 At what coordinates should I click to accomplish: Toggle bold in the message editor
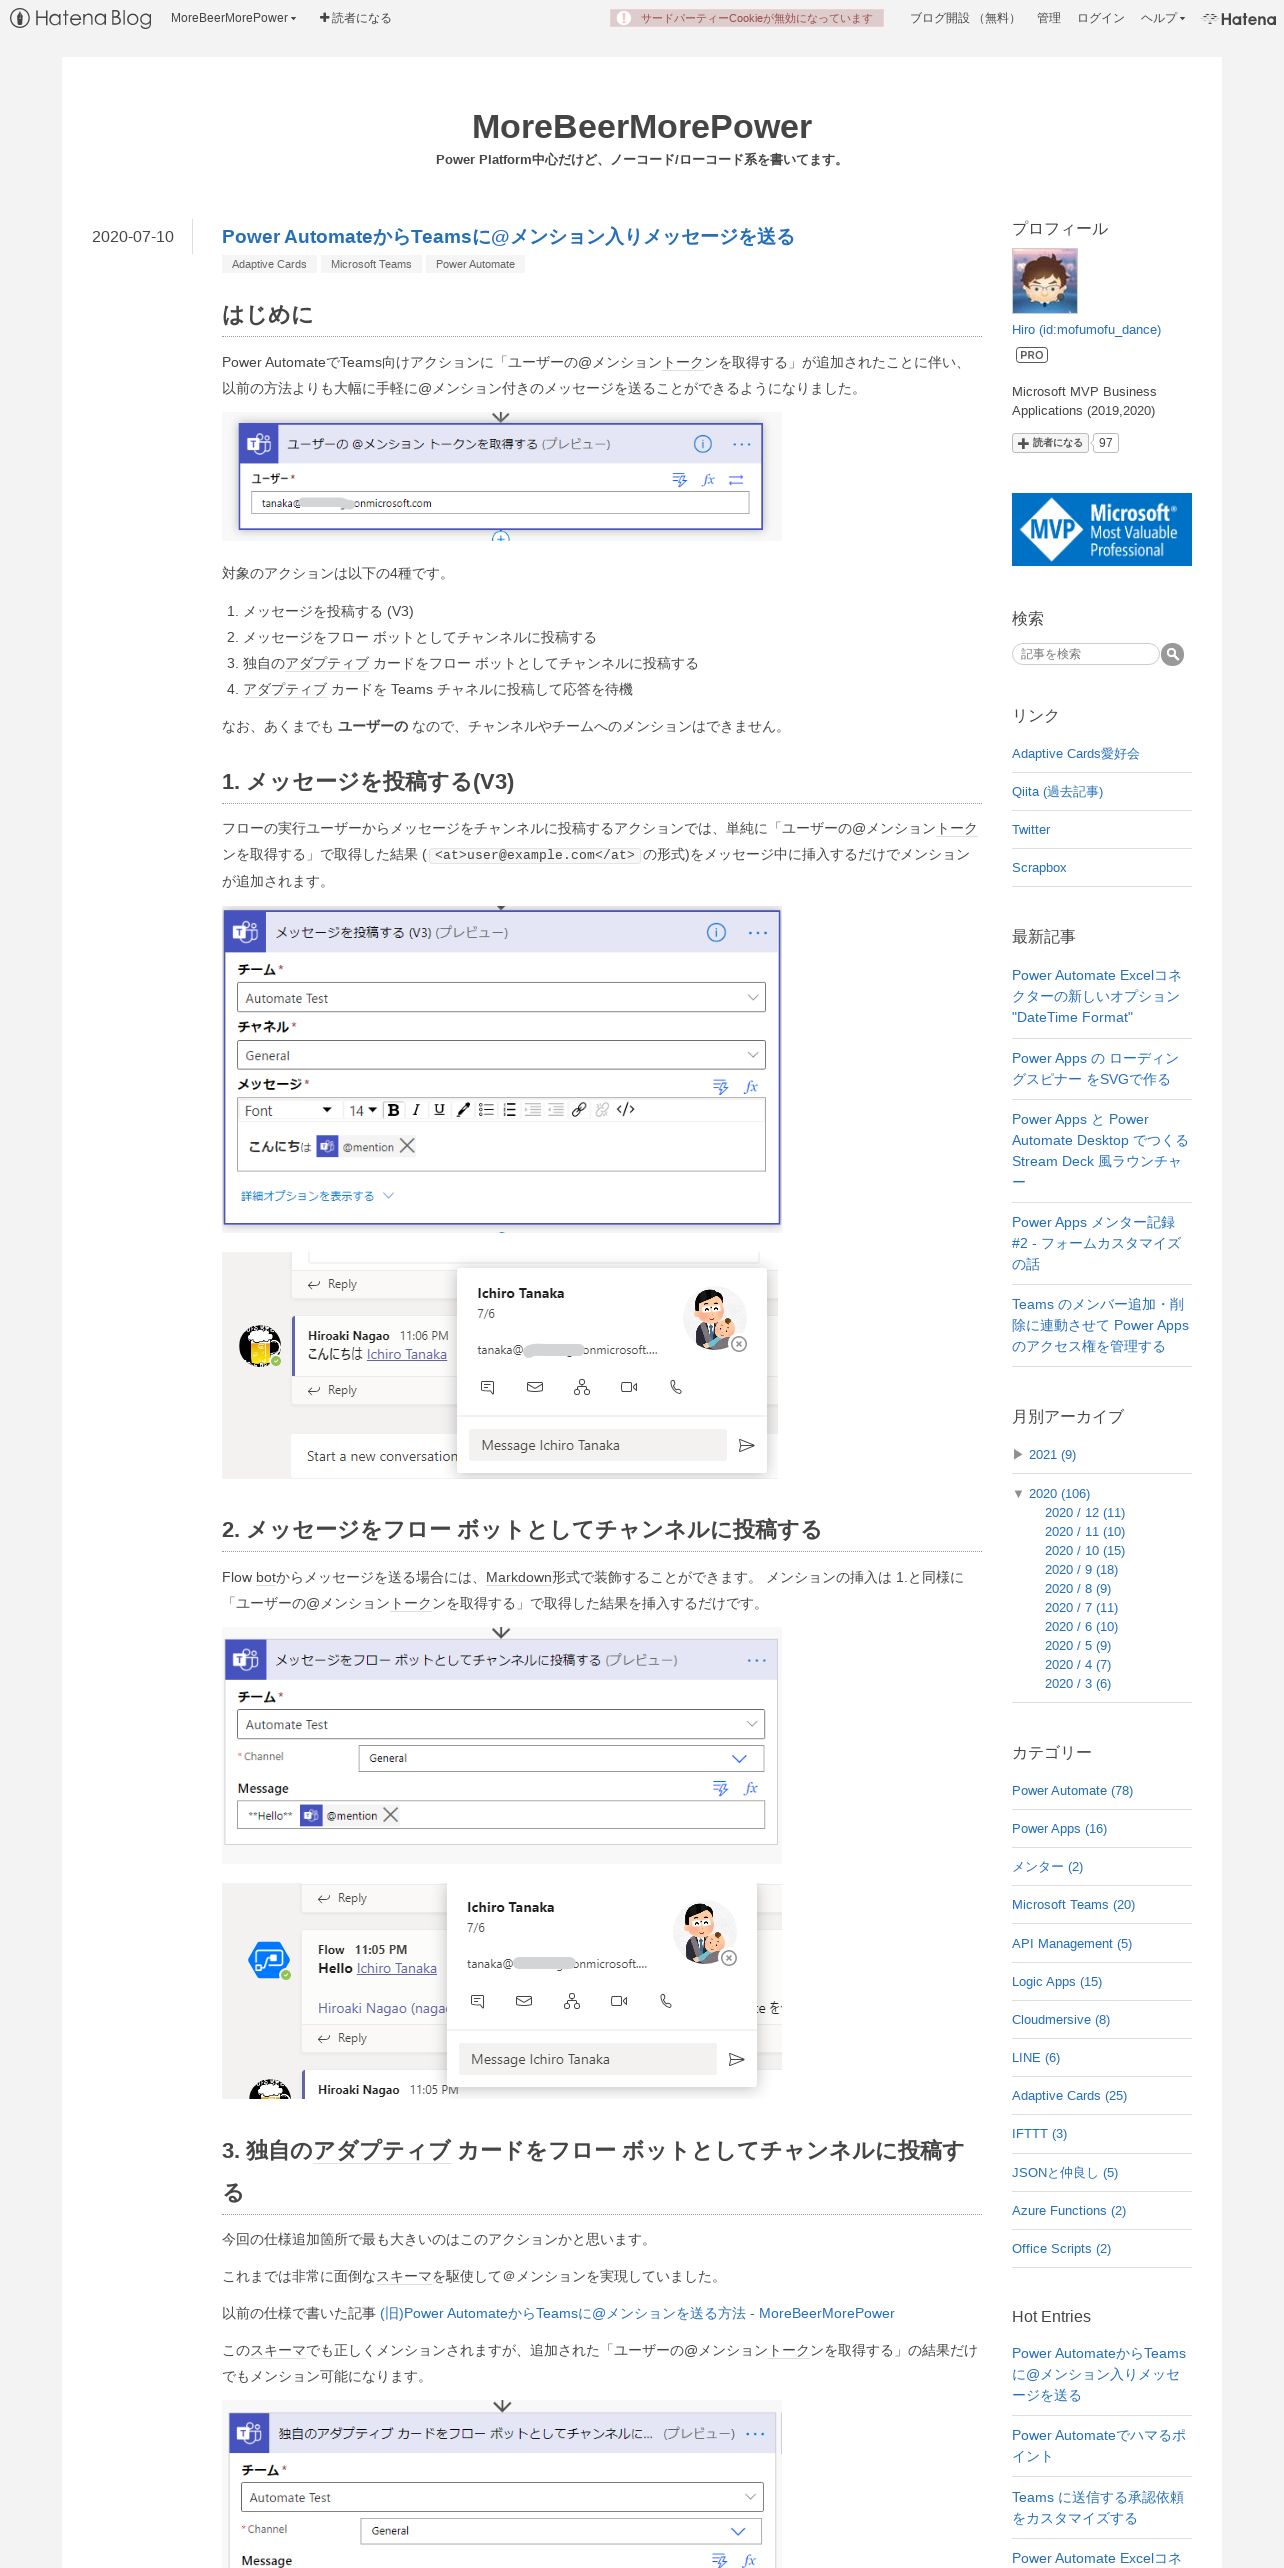point(394,1110)
